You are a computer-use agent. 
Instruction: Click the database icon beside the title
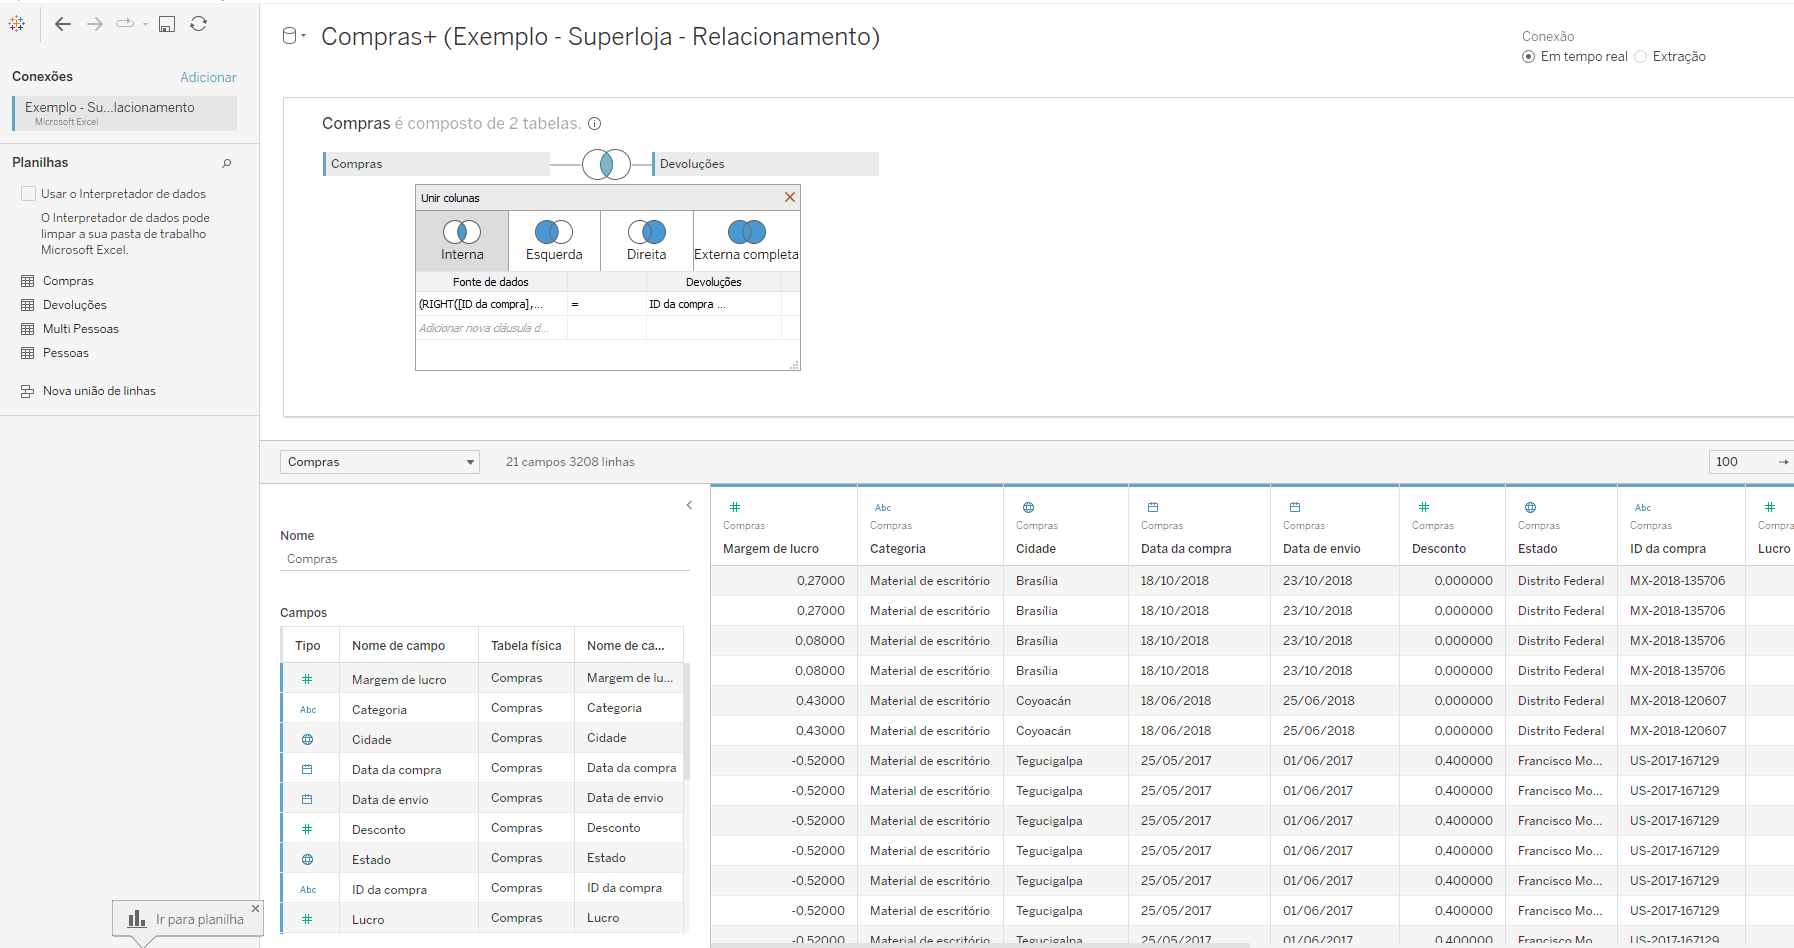click(290, 36)
